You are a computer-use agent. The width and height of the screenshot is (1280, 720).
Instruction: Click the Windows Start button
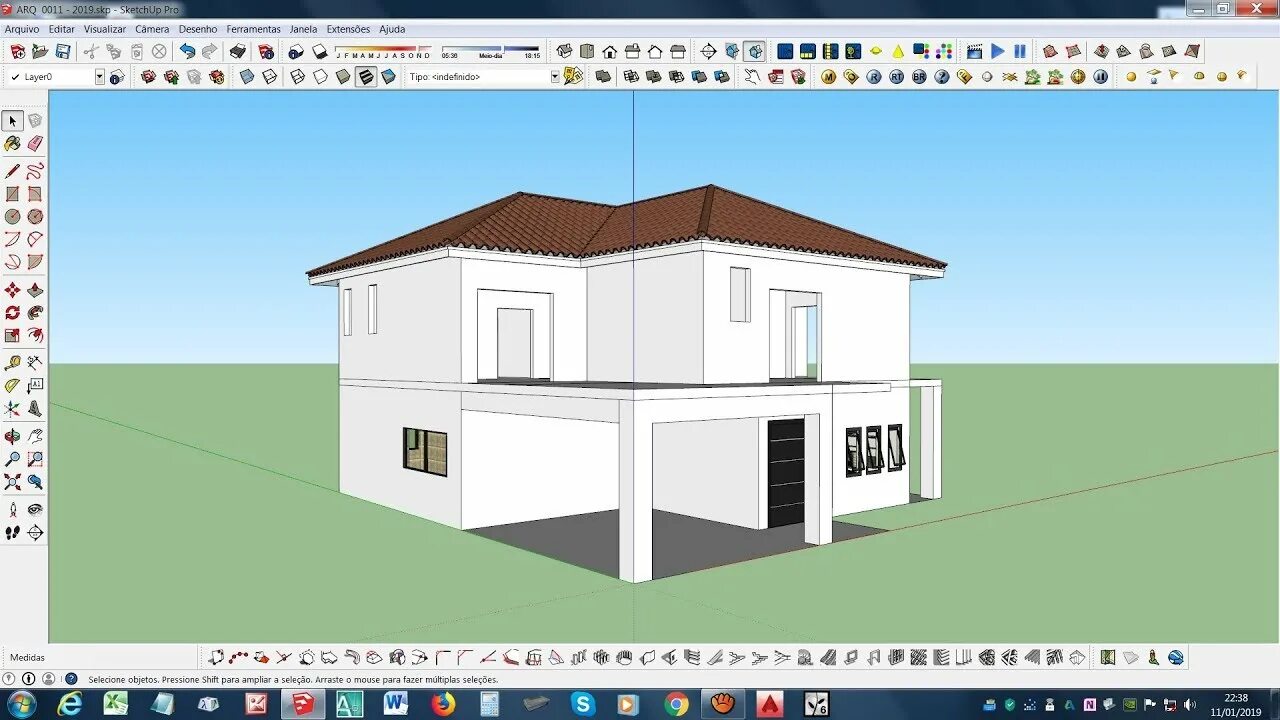click(21, 704)
